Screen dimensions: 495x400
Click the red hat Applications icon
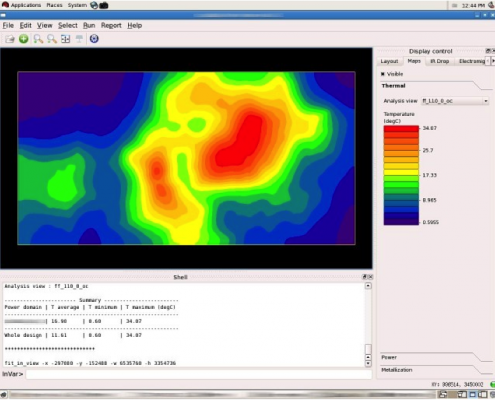click(5, 5)
